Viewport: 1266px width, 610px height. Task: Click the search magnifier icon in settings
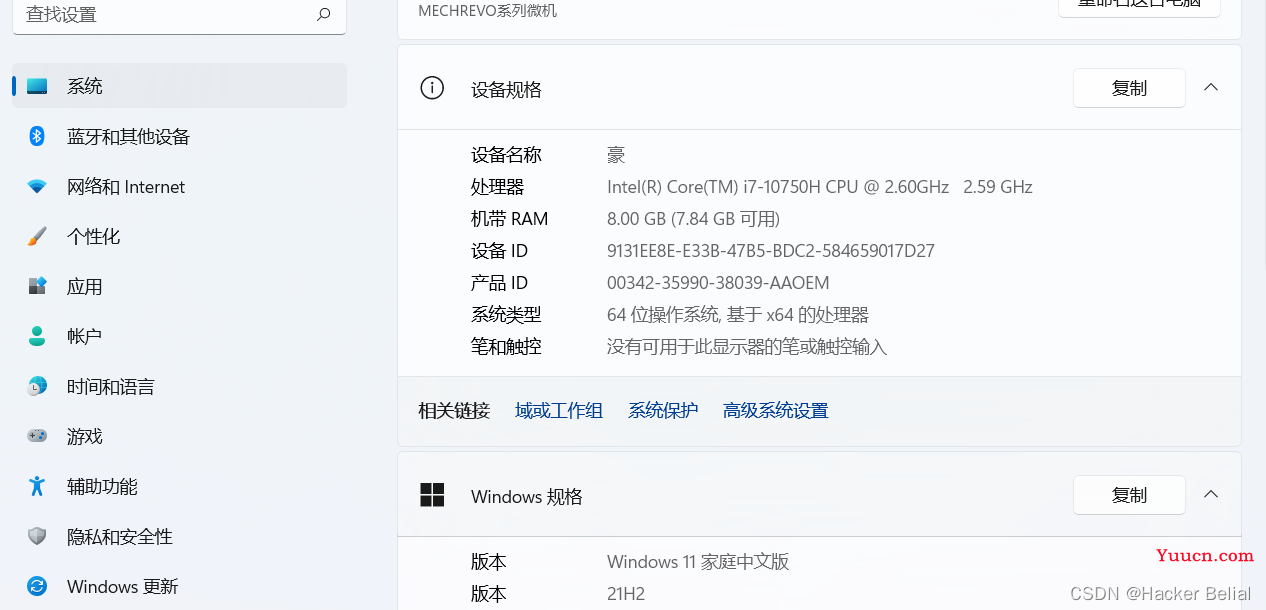[x=323, y=15]
